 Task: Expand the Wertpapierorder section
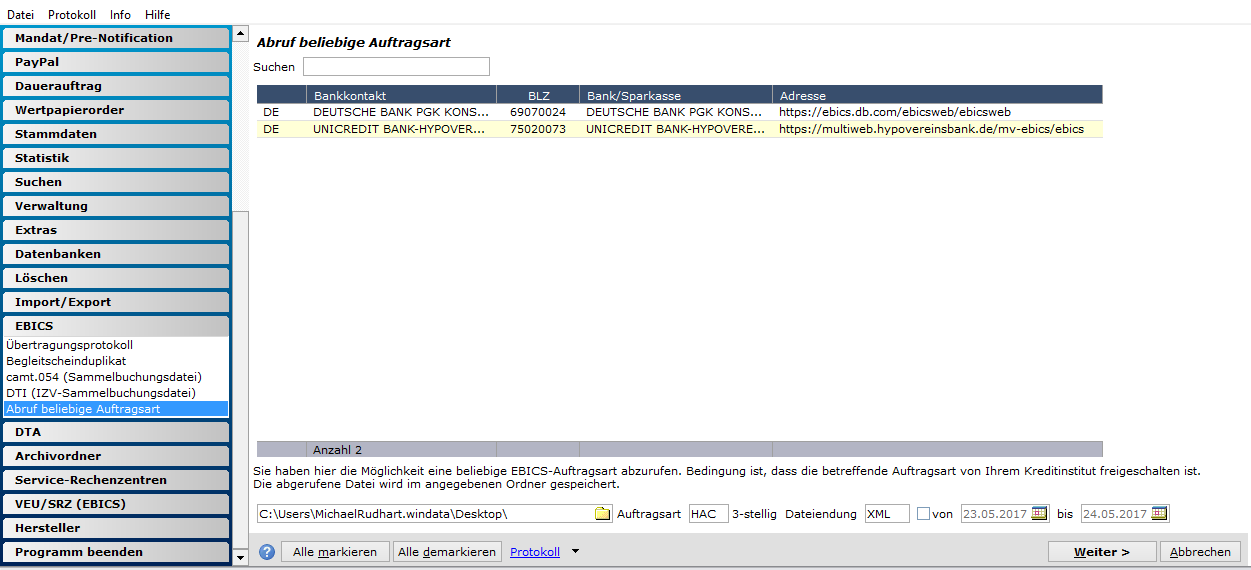click(x=115, y=110)
